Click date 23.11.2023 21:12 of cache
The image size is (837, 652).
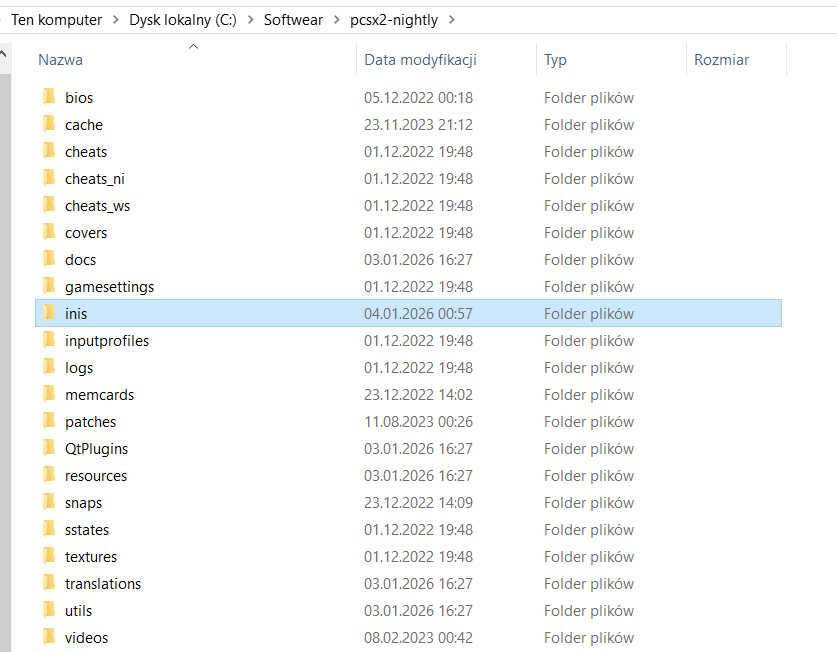[x=418, y=124]
